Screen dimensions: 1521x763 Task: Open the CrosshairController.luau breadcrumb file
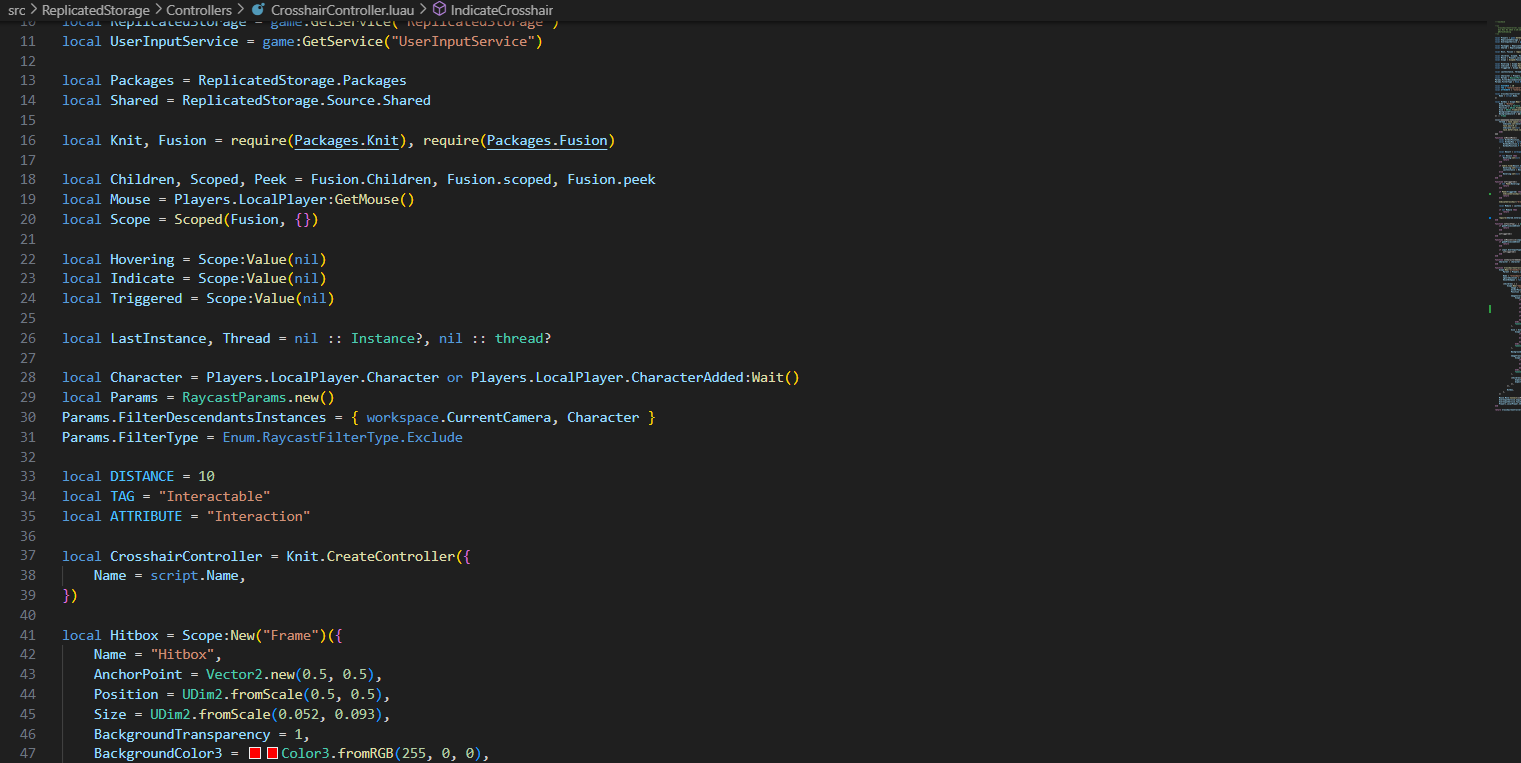pos(343,10)
